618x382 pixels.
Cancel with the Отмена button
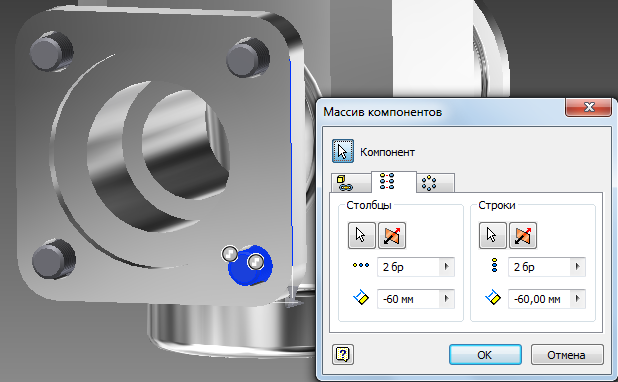coord(567,354)
